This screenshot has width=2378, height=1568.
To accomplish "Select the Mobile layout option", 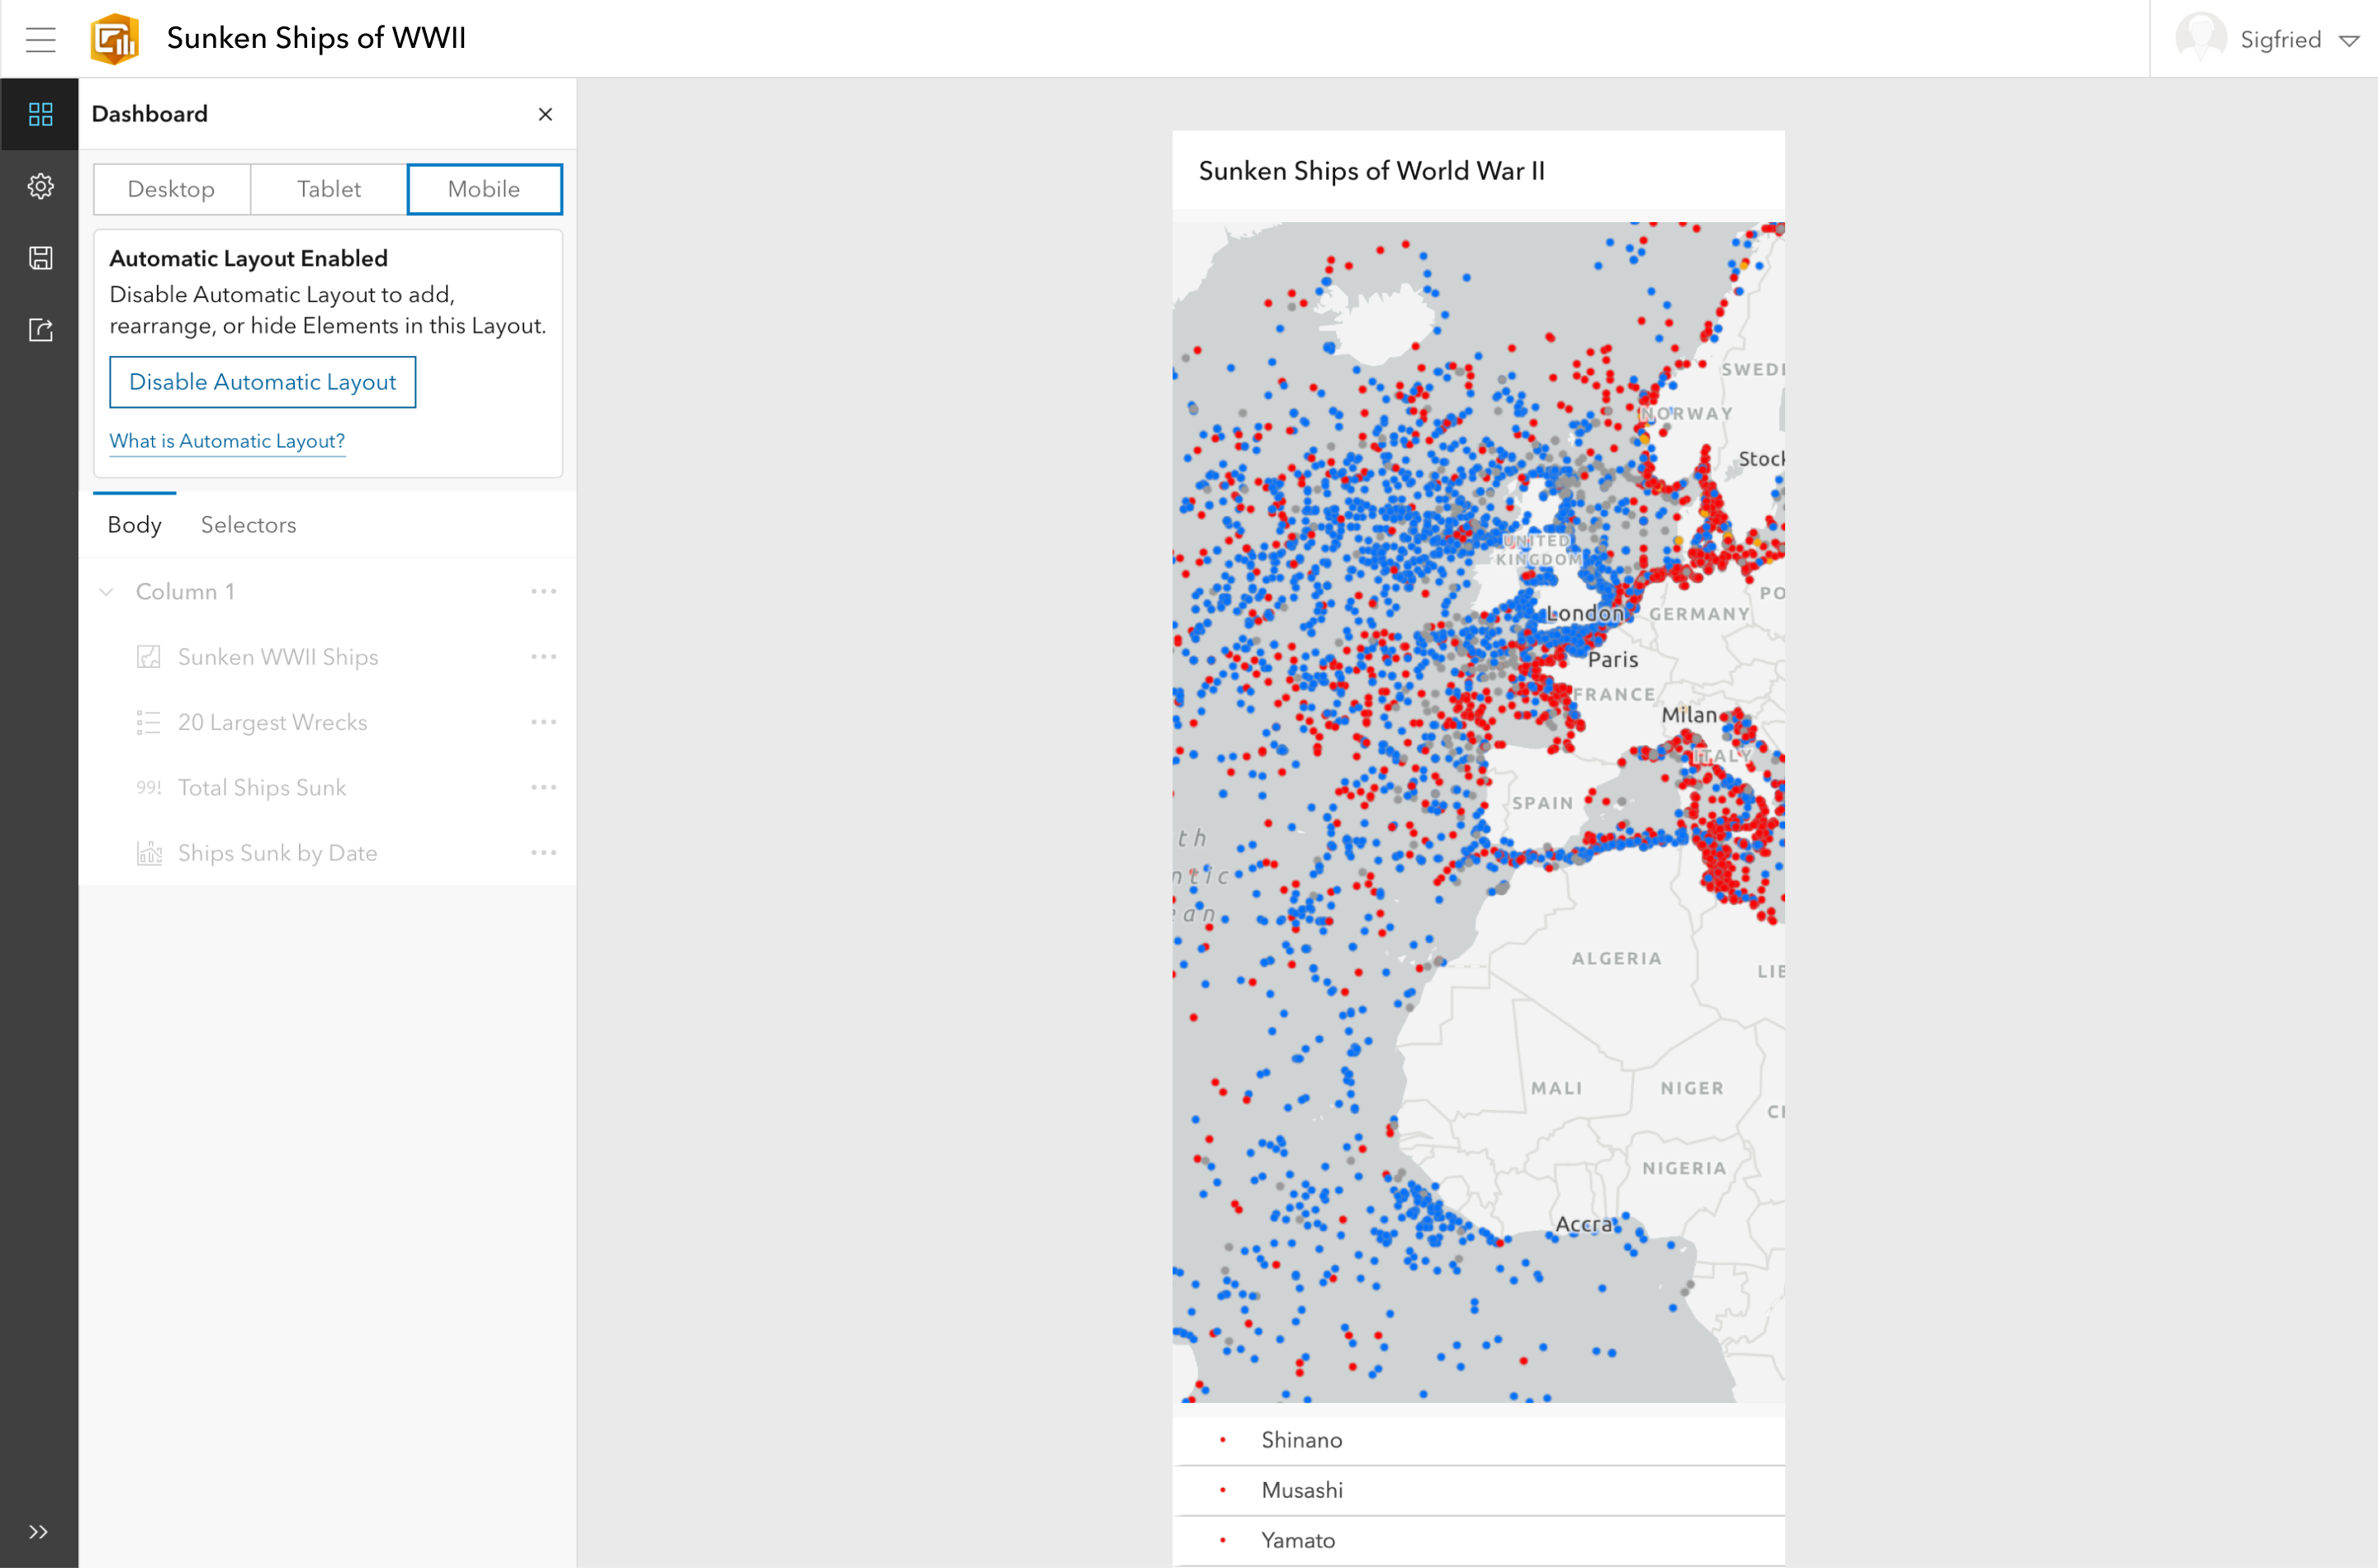I will 484,189.
